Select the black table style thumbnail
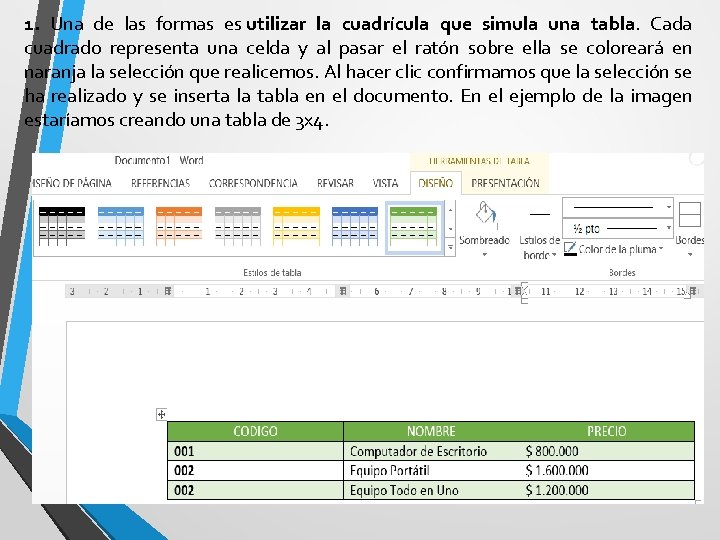Screen dimensions: 720x540 pos(62,226)
